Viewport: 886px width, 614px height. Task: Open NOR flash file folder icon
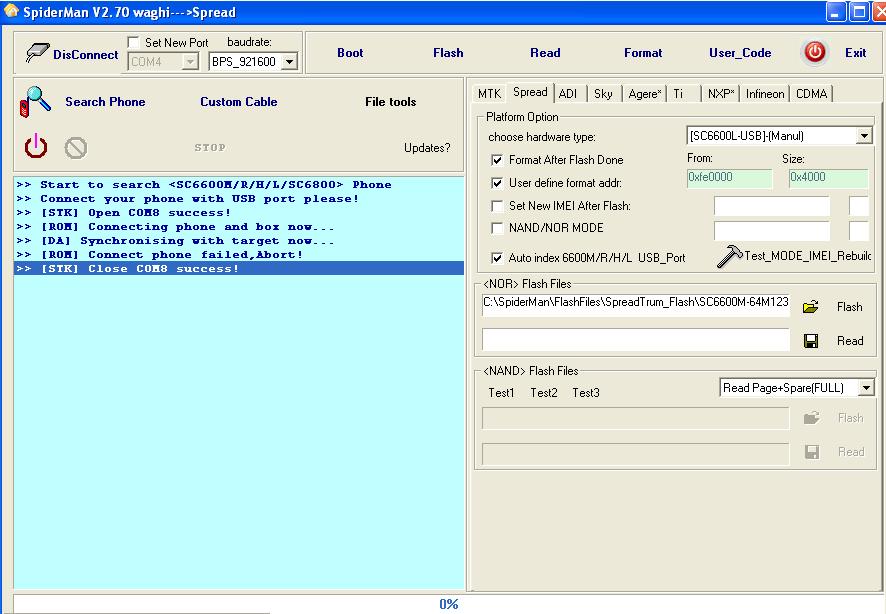tap(810, 307)
